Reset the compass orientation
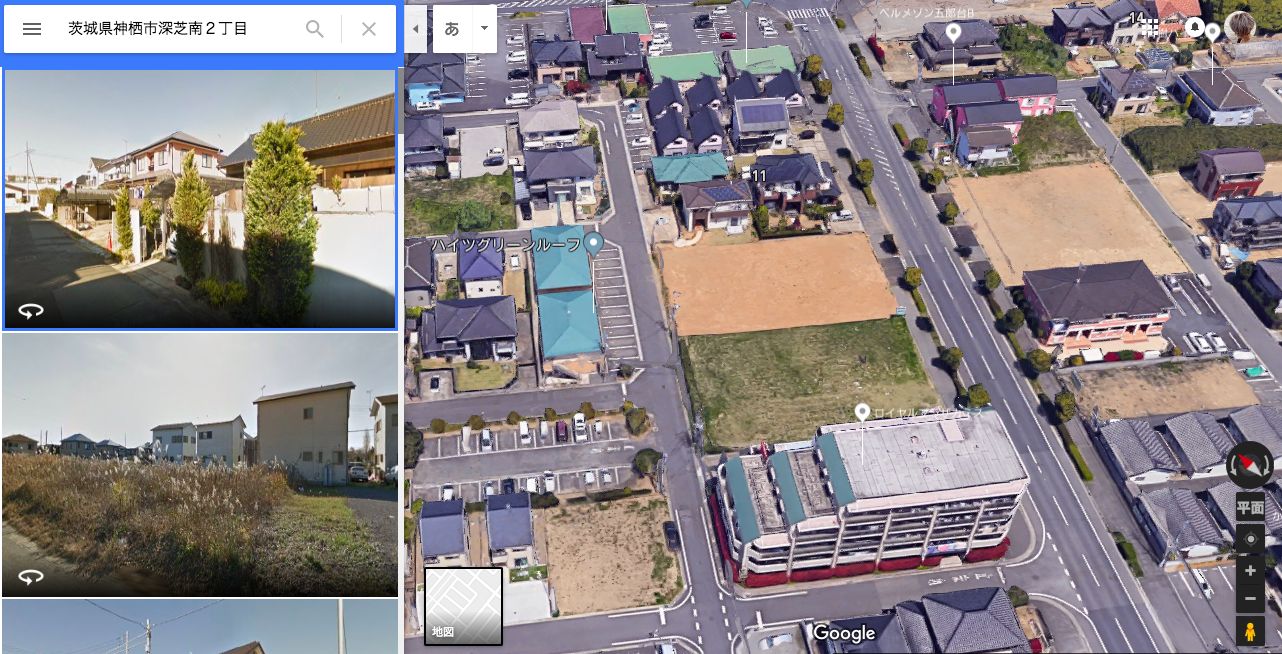1282x654 pixels. tap(1249, 464)
